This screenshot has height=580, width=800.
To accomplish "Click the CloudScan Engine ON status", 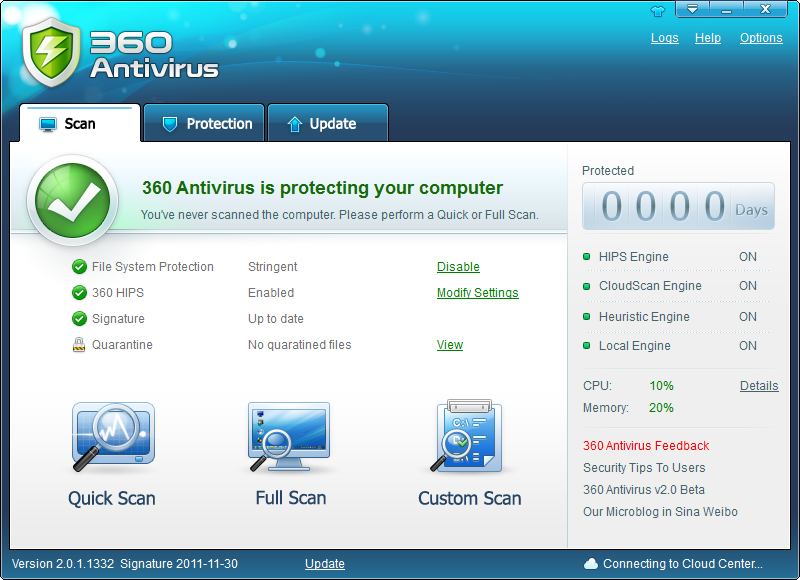I will [747, 286].
